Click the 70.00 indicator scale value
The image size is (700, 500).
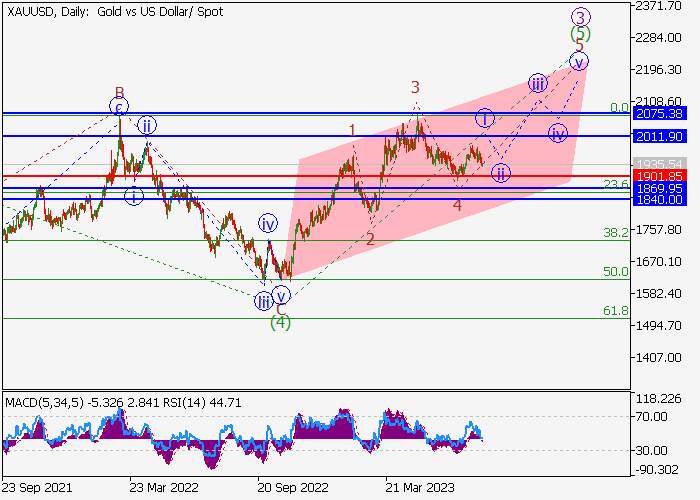click(652, 417)
